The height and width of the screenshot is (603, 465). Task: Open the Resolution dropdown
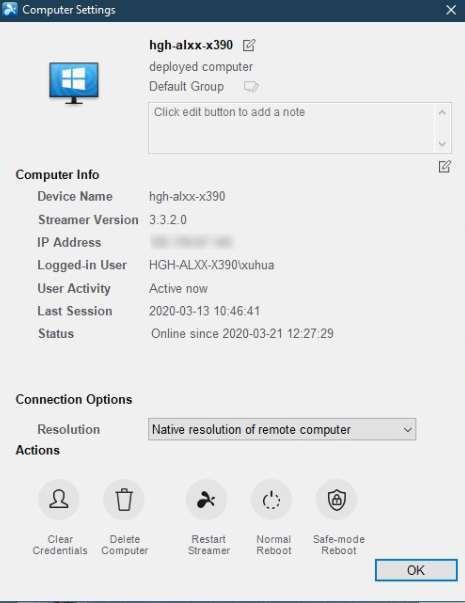tap(282, 429)
